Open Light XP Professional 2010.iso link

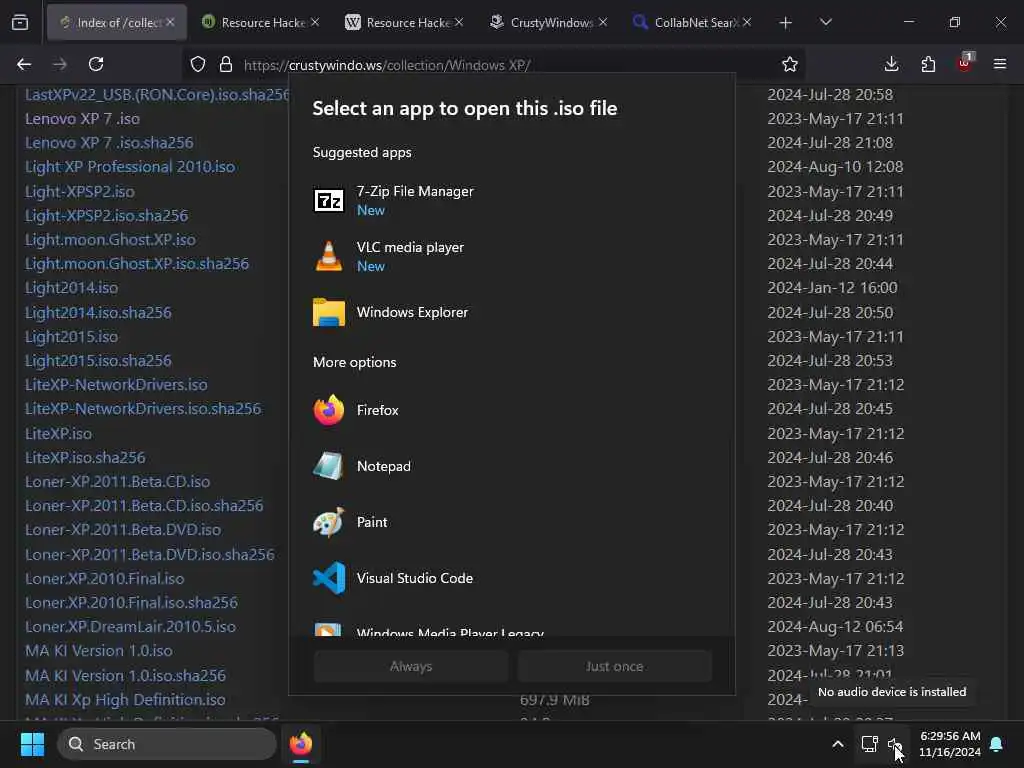click(x=130, y=167)
